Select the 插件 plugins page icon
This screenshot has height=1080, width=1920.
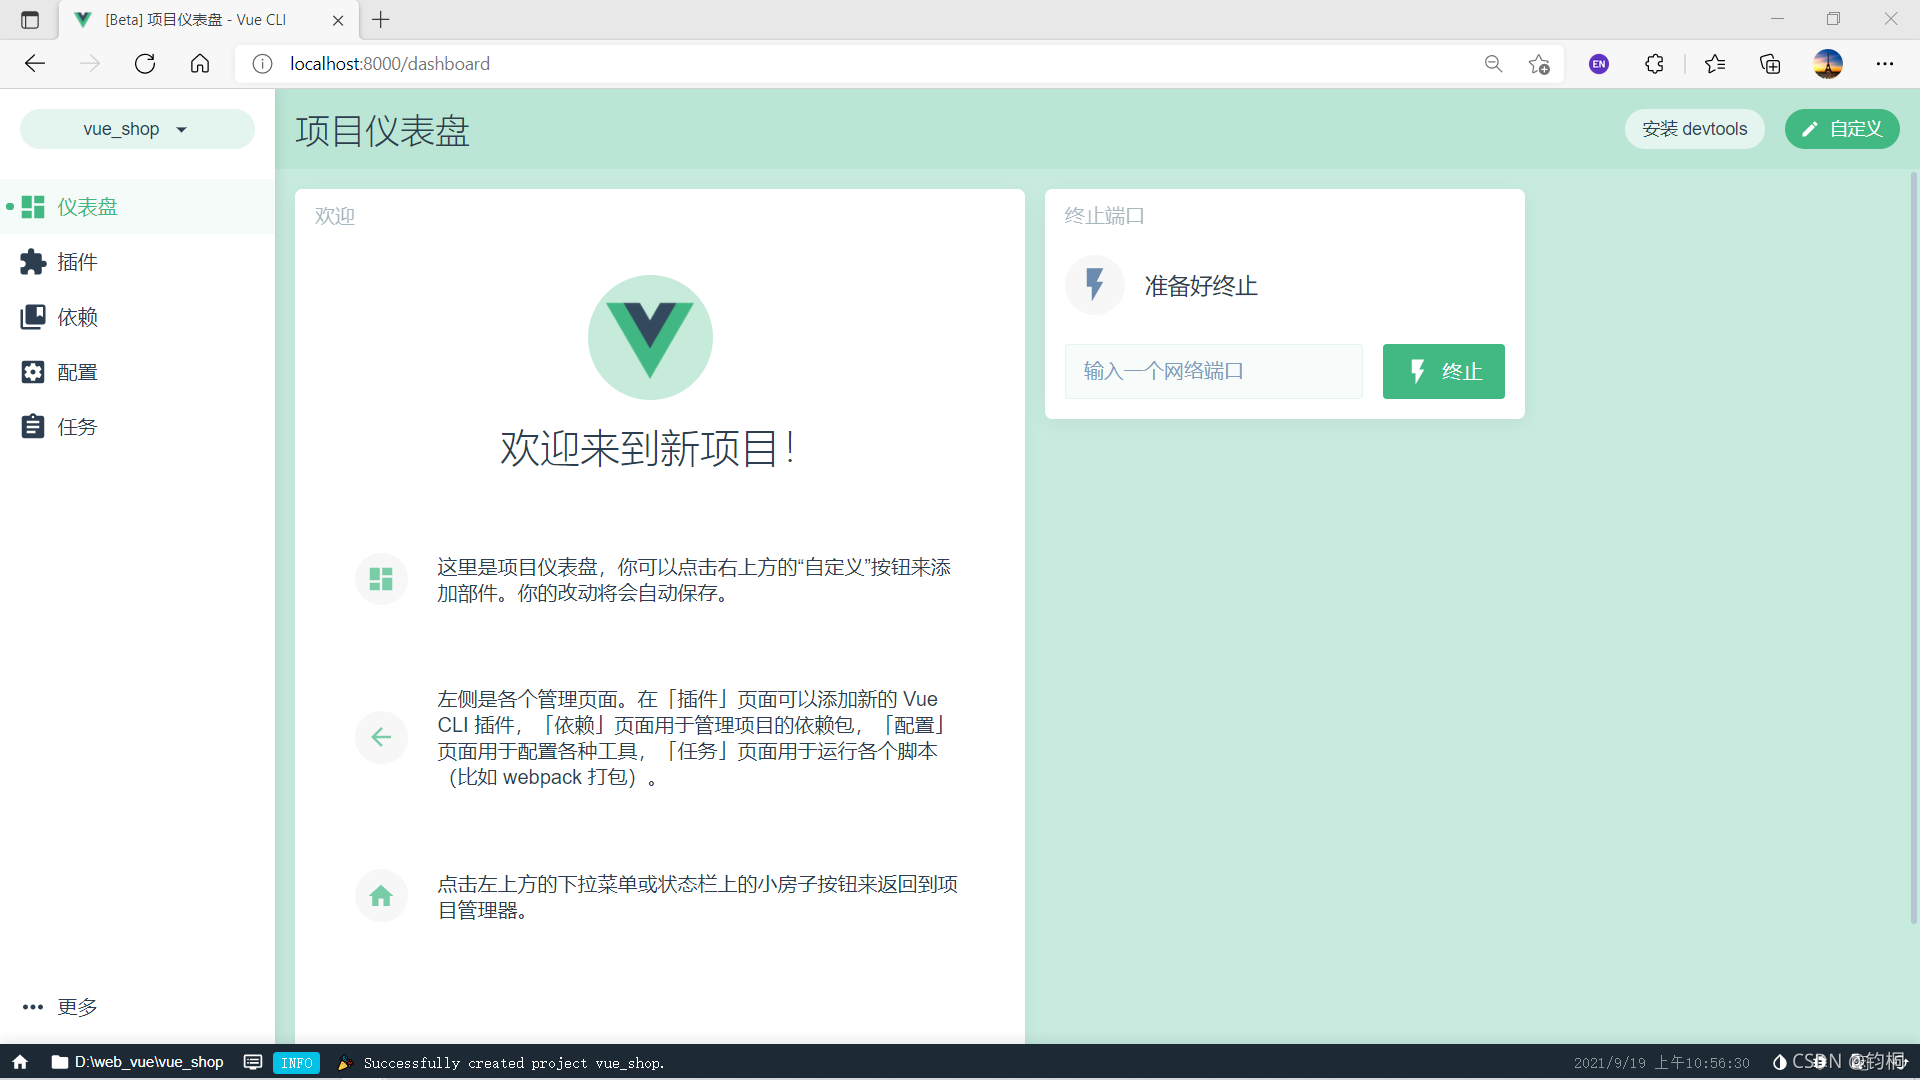pyautogui.click(x=33, y=262)
